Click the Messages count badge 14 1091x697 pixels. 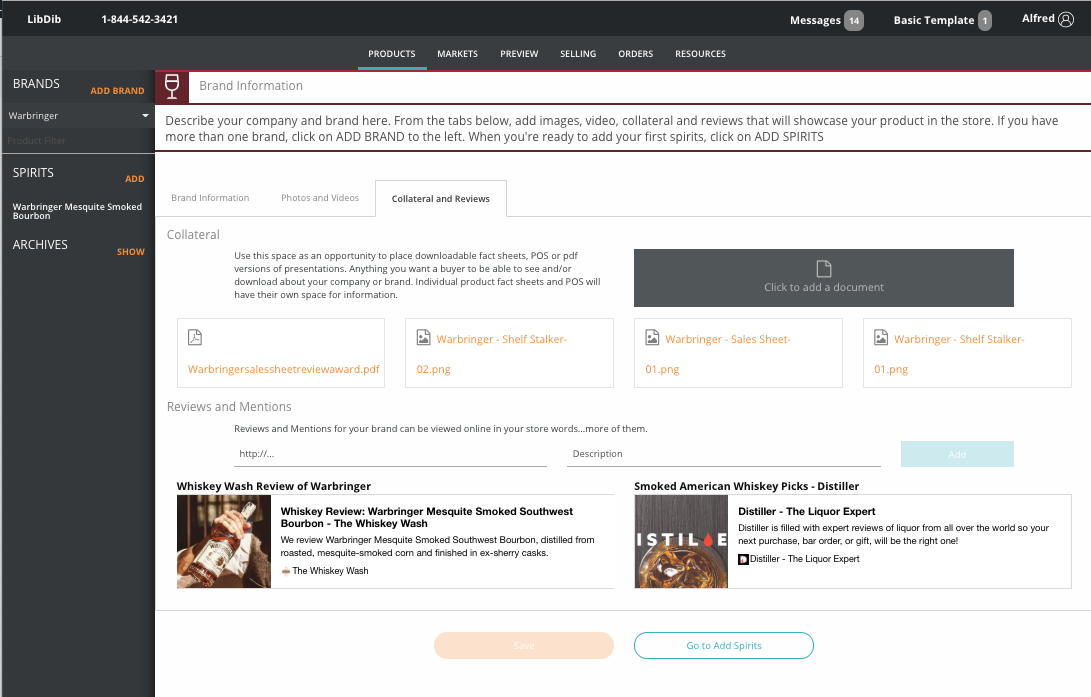coord(854,20)
